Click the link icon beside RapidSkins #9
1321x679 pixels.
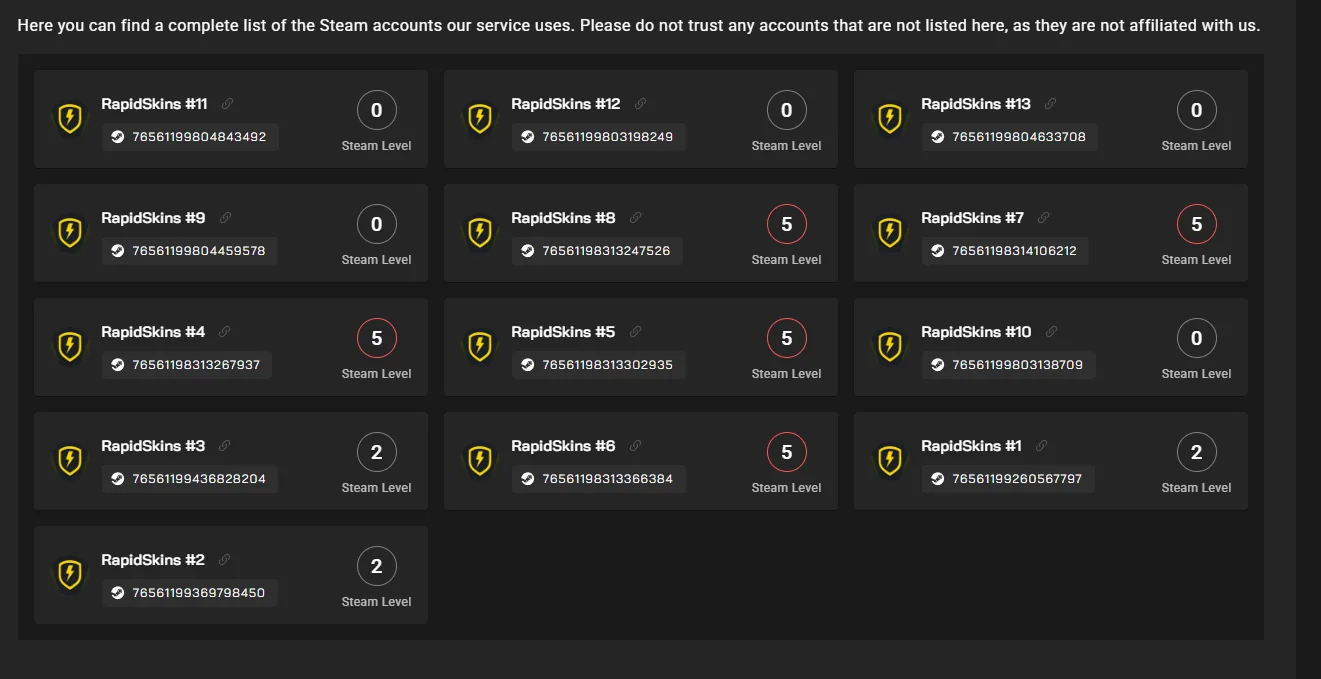tap(225, 218)
